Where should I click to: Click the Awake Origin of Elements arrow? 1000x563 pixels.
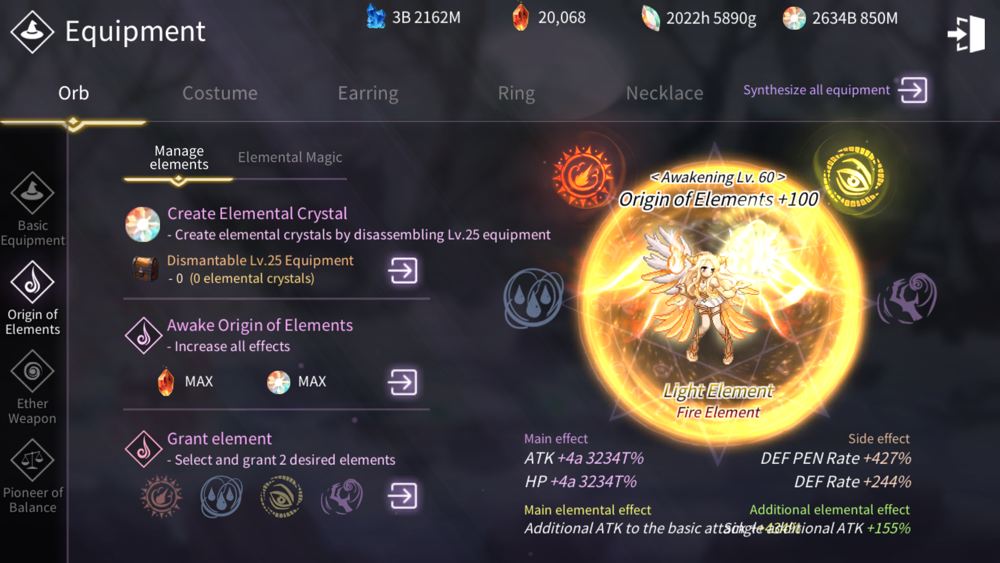coord(403,382)
